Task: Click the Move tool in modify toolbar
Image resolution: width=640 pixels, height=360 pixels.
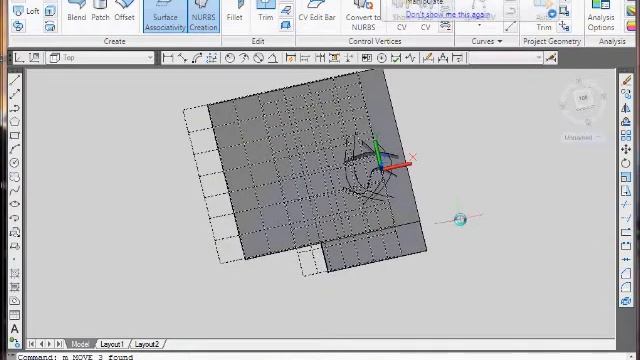Action: point(626,149)
